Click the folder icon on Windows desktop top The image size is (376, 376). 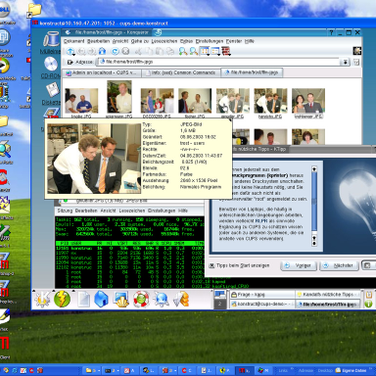click(34, 10)
